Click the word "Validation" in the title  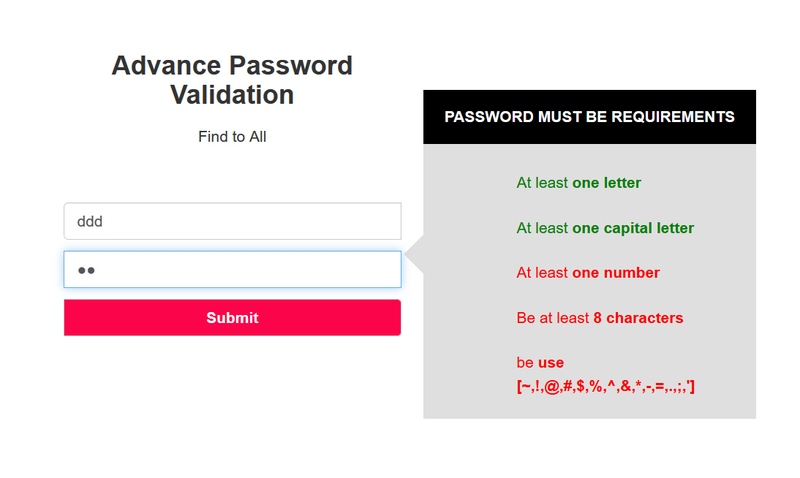[x=232, y=95]
